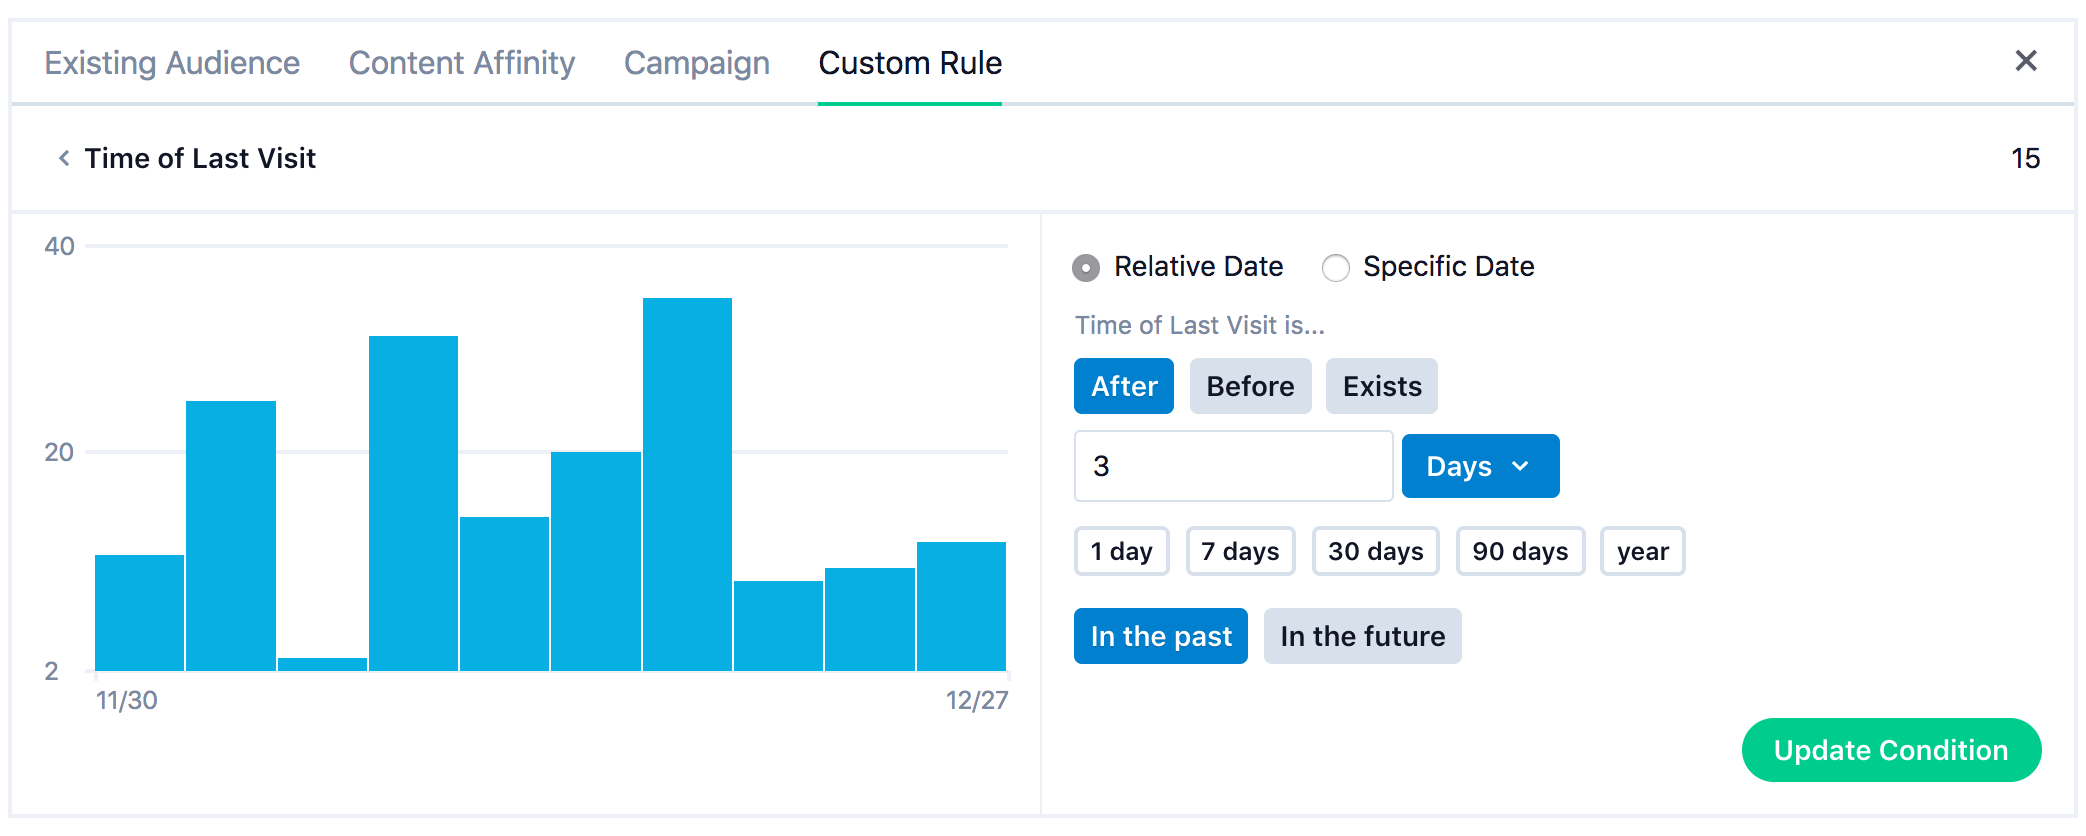Pick the 30 days preset

[x=1375, y=551]
